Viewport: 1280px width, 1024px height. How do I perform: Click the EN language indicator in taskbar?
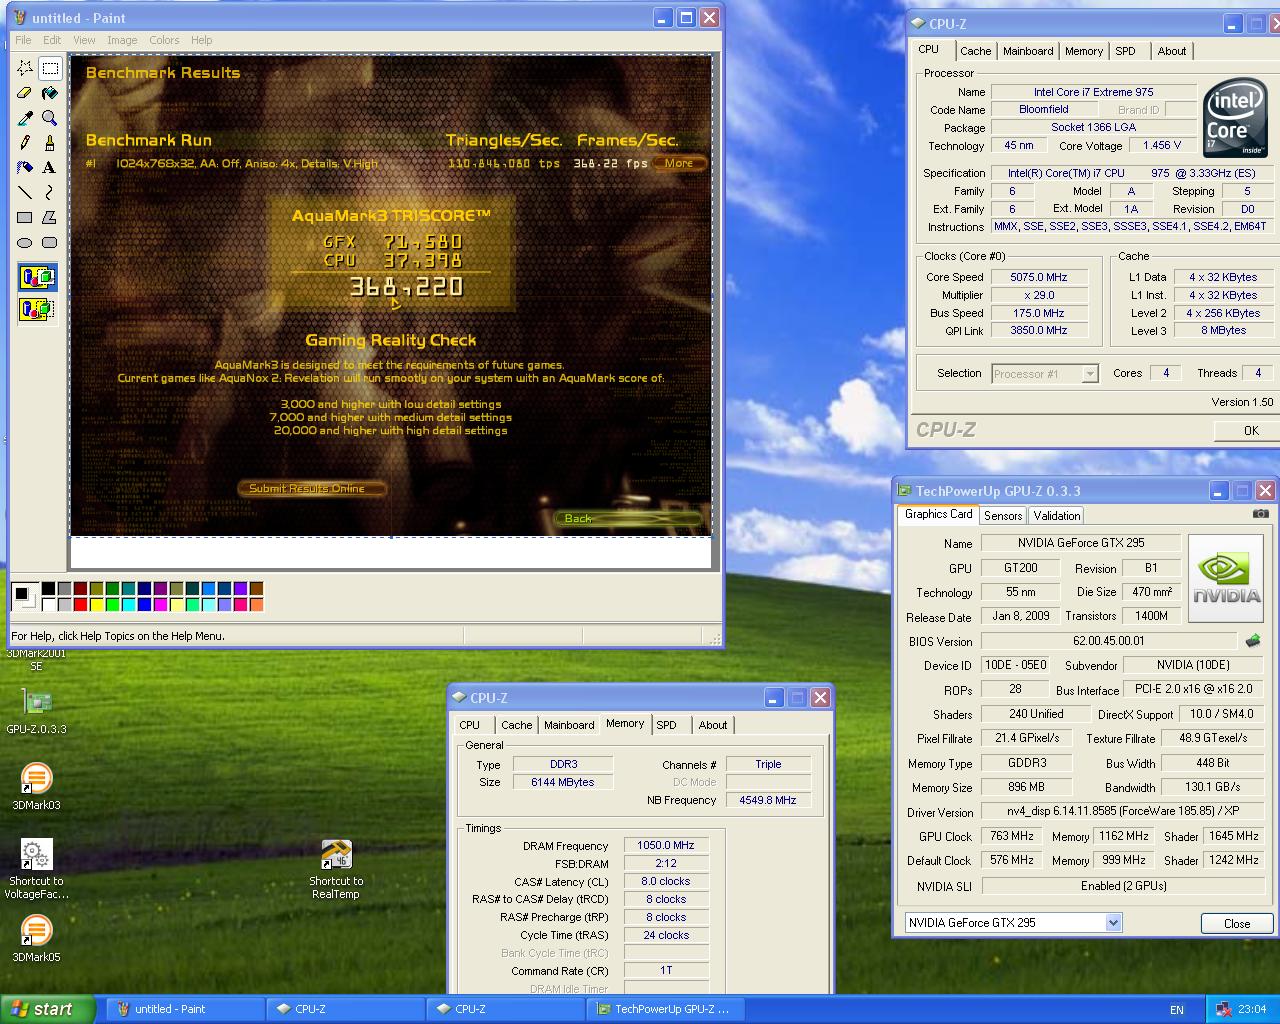click(1177, 1010)
